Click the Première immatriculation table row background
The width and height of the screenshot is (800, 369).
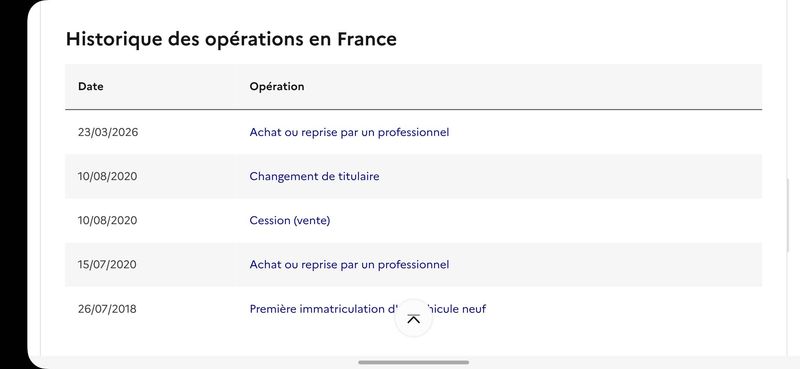413,309
